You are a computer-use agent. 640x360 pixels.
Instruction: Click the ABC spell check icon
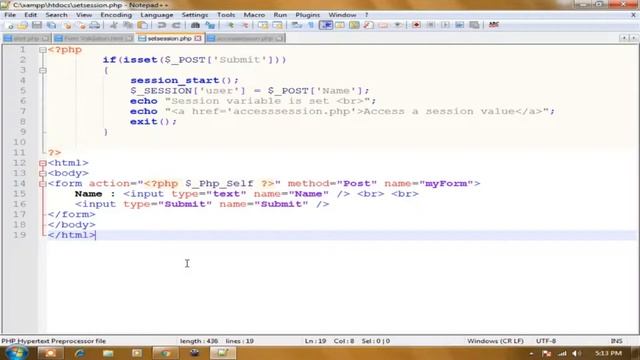[x=494, y=25]
